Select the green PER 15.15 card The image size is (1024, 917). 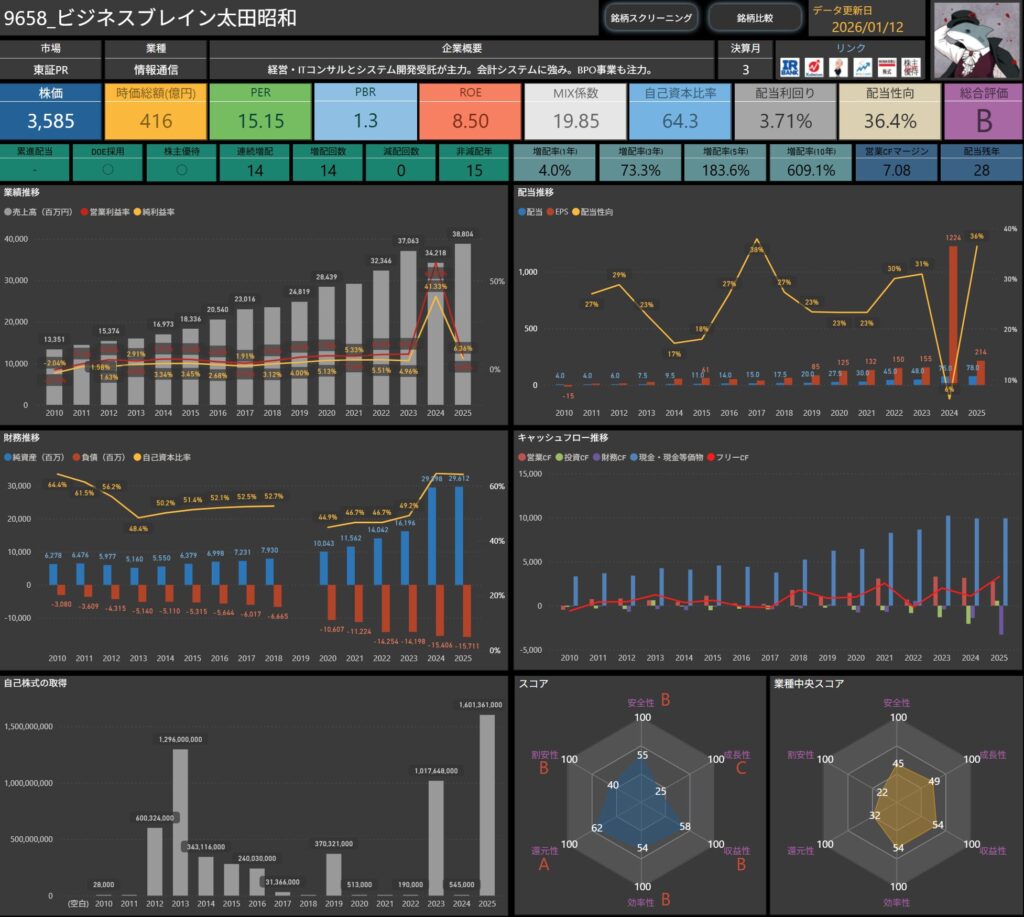click(260, 112)
